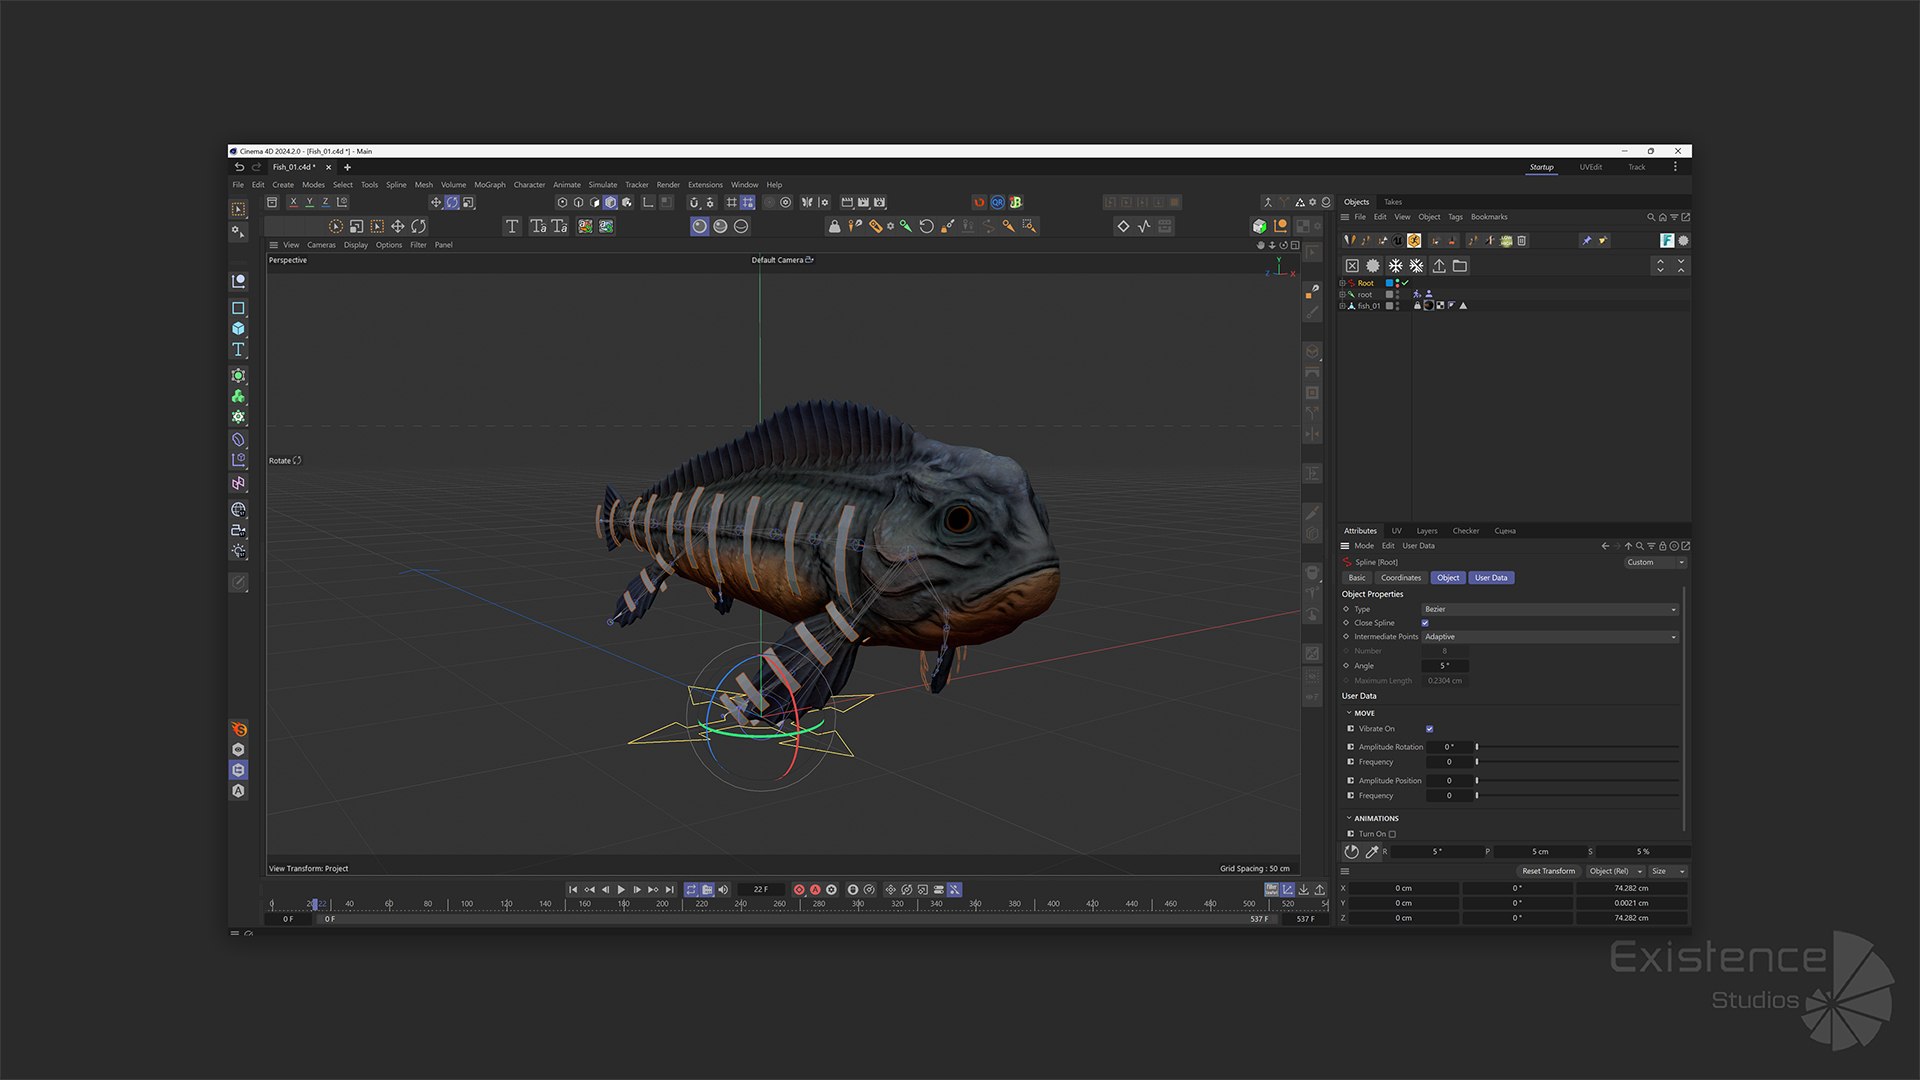Viewport: 1920px width, 1080px height.
Task: Go to the end of the animation
Action: 670,889
